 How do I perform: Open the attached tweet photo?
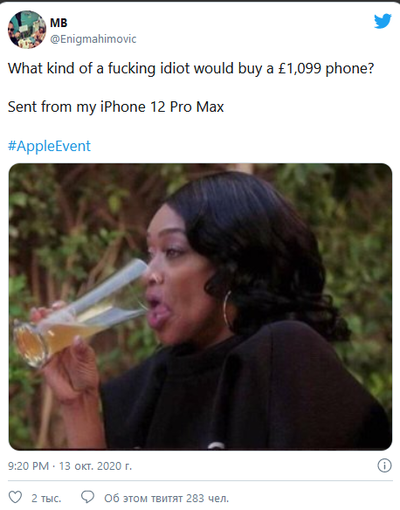[200, 307]
